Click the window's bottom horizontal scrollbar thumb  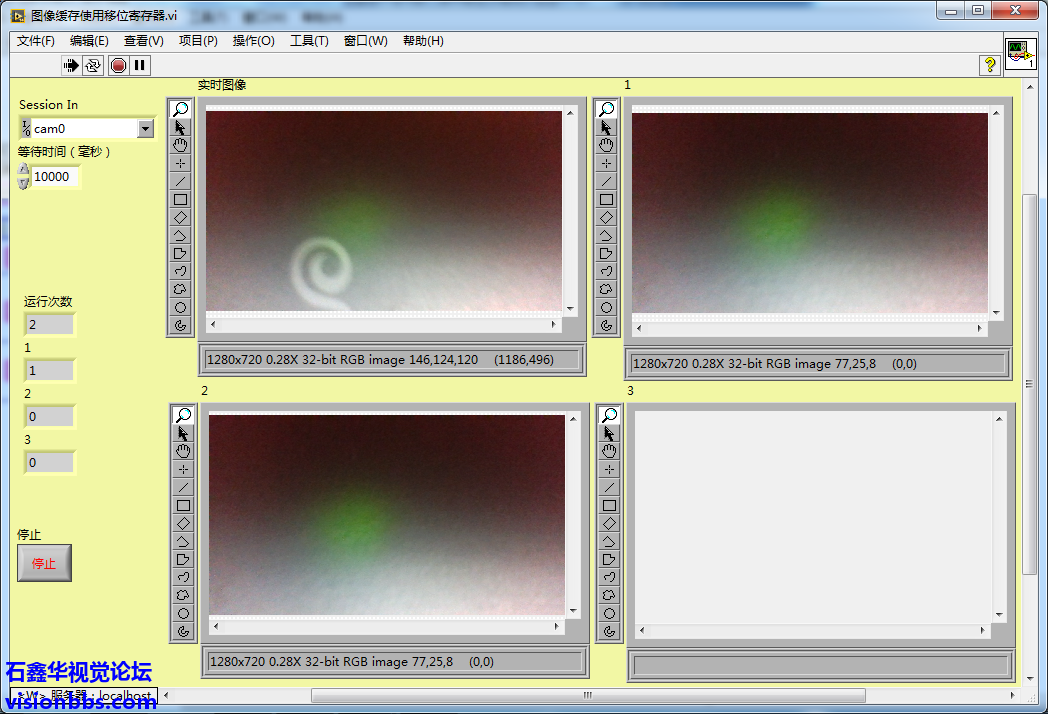coord(588,696)
